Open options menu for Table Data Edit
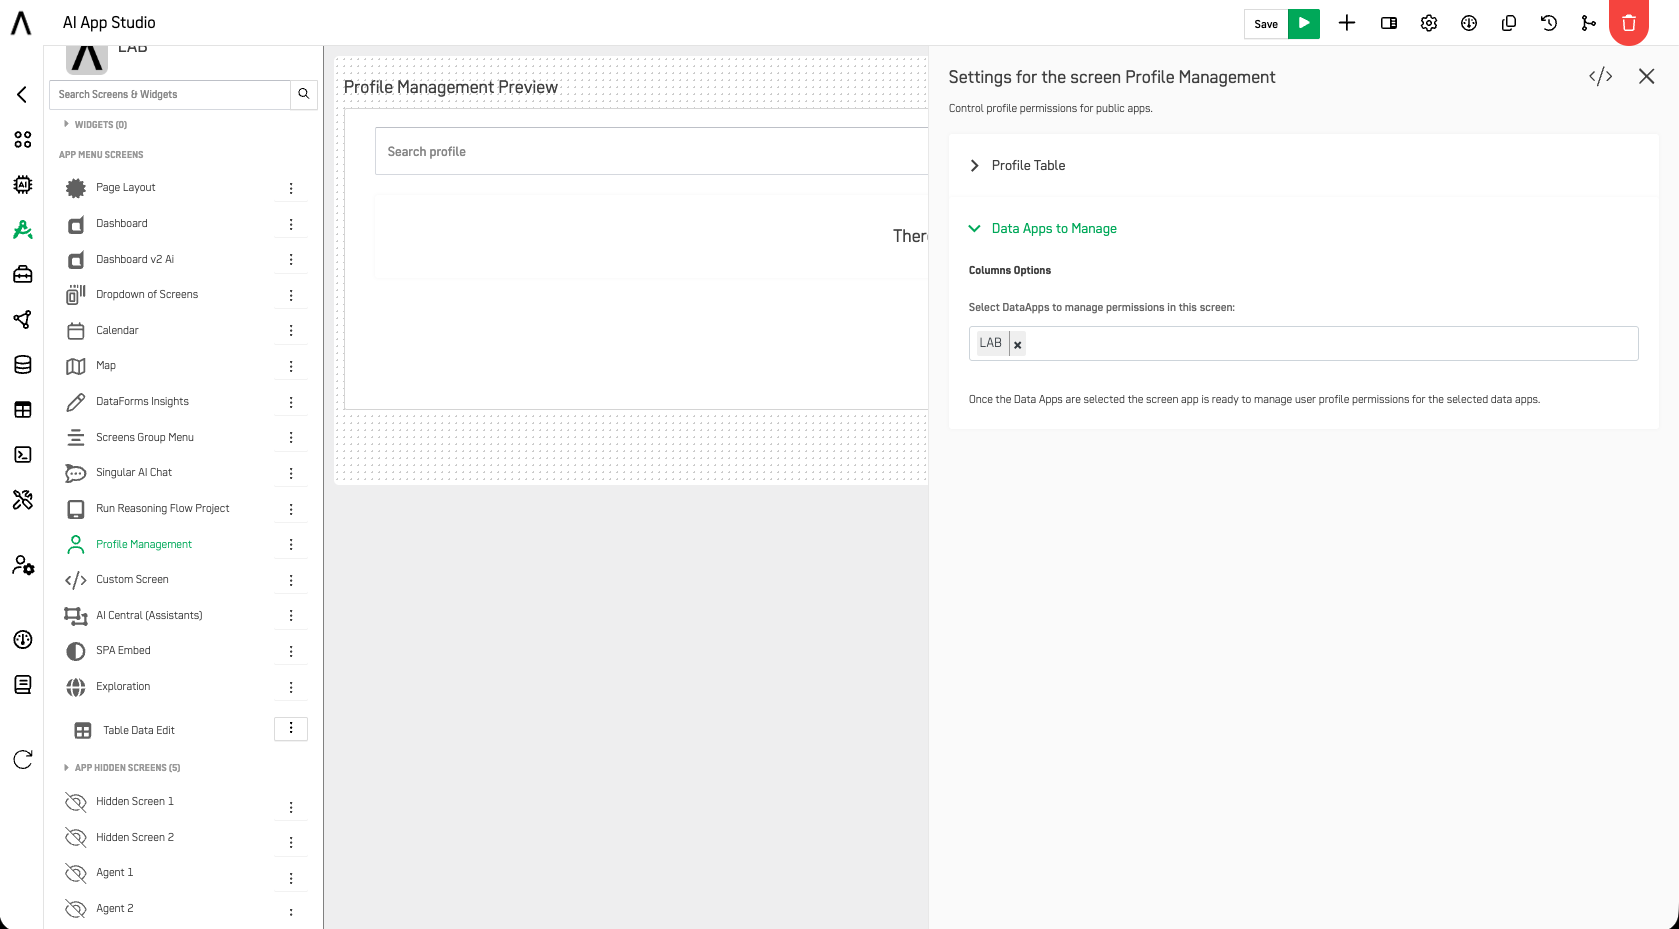1679x929 pixels. 291,728
